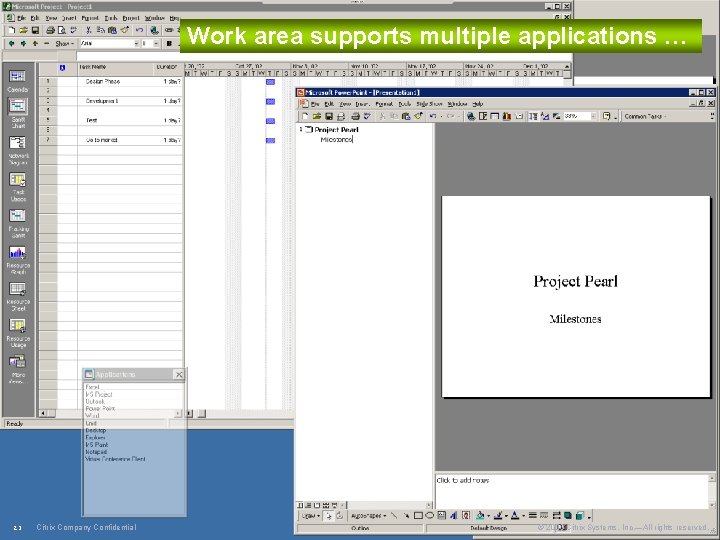The image size is (720, 540).
Task: Open Resource Sheet view in Project's view bar
Action: 17,296
